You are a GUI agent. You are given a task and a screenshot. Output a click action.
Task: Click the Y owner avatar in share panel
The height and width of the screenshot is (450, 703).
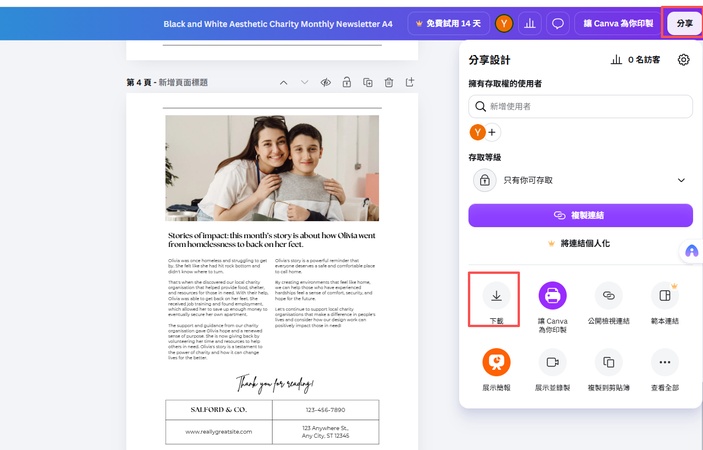coord(477,132)
